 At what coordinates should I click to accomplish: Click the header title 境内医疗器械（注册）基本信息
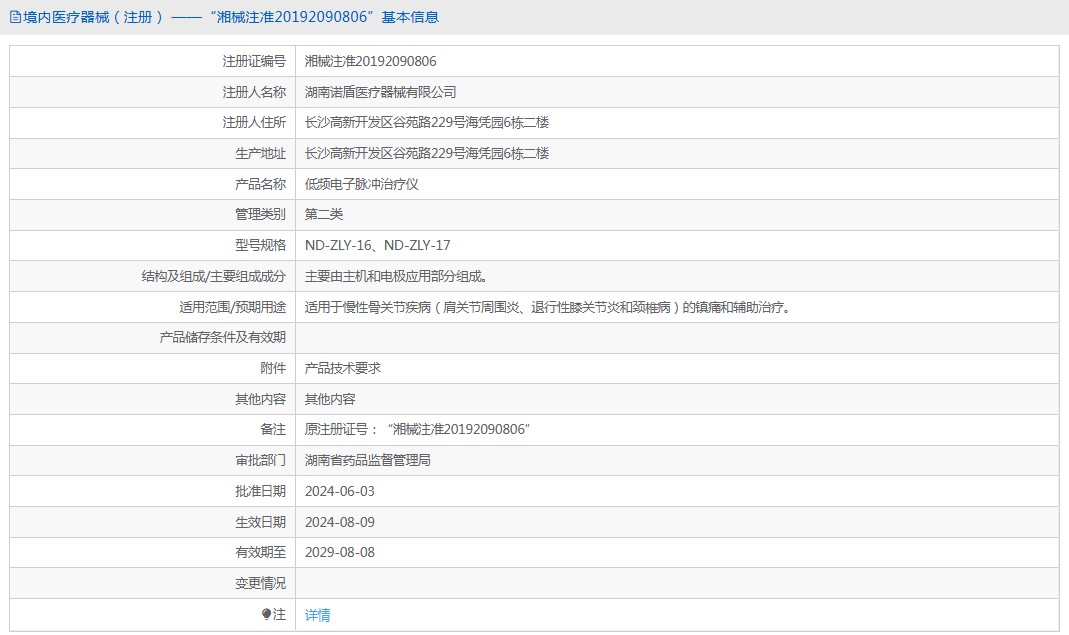click(x=231, y=17)
